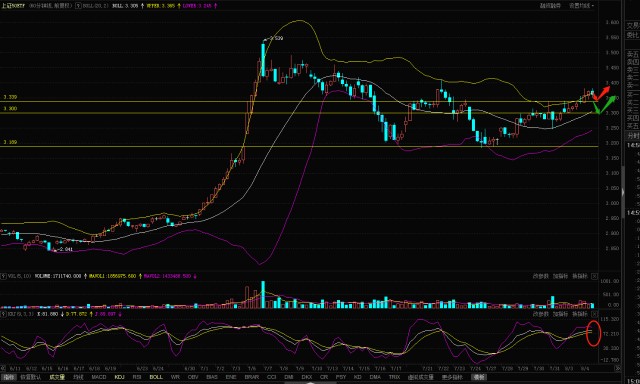Click the 2.841 low price marker

click(66, 249)
